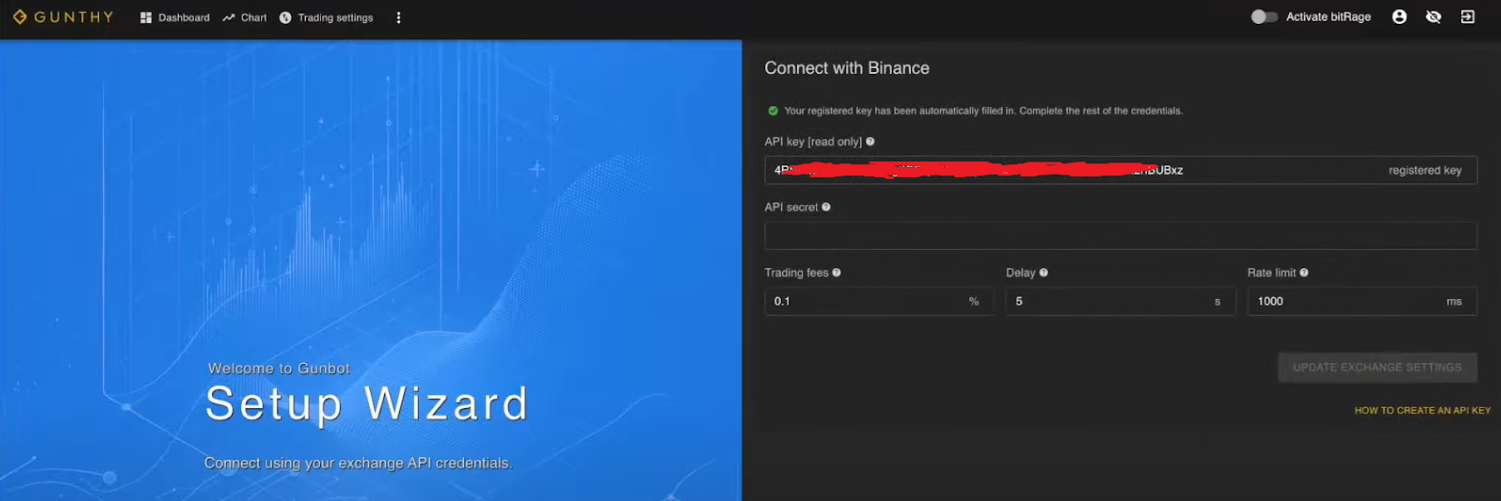
Task: Focus the Trading fees field with 0.1
Action: [879, 301]
